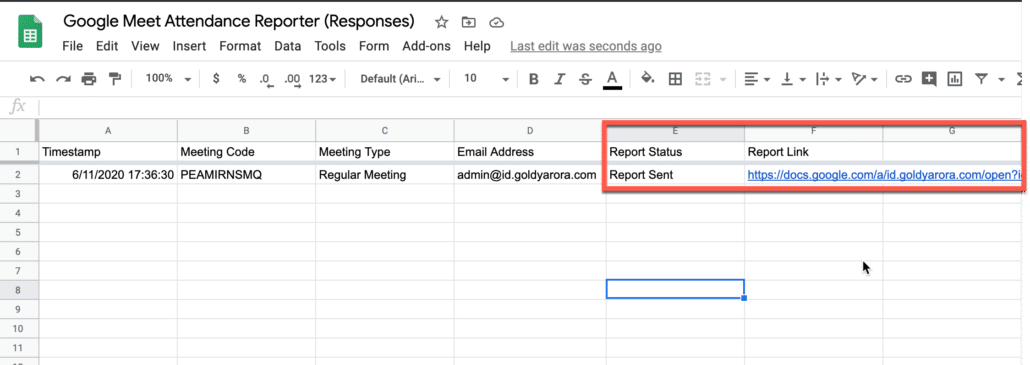Open text color picker
The height and width of the screenshot is (365, 1030).
pyautogui.click(x=612, y=80)
